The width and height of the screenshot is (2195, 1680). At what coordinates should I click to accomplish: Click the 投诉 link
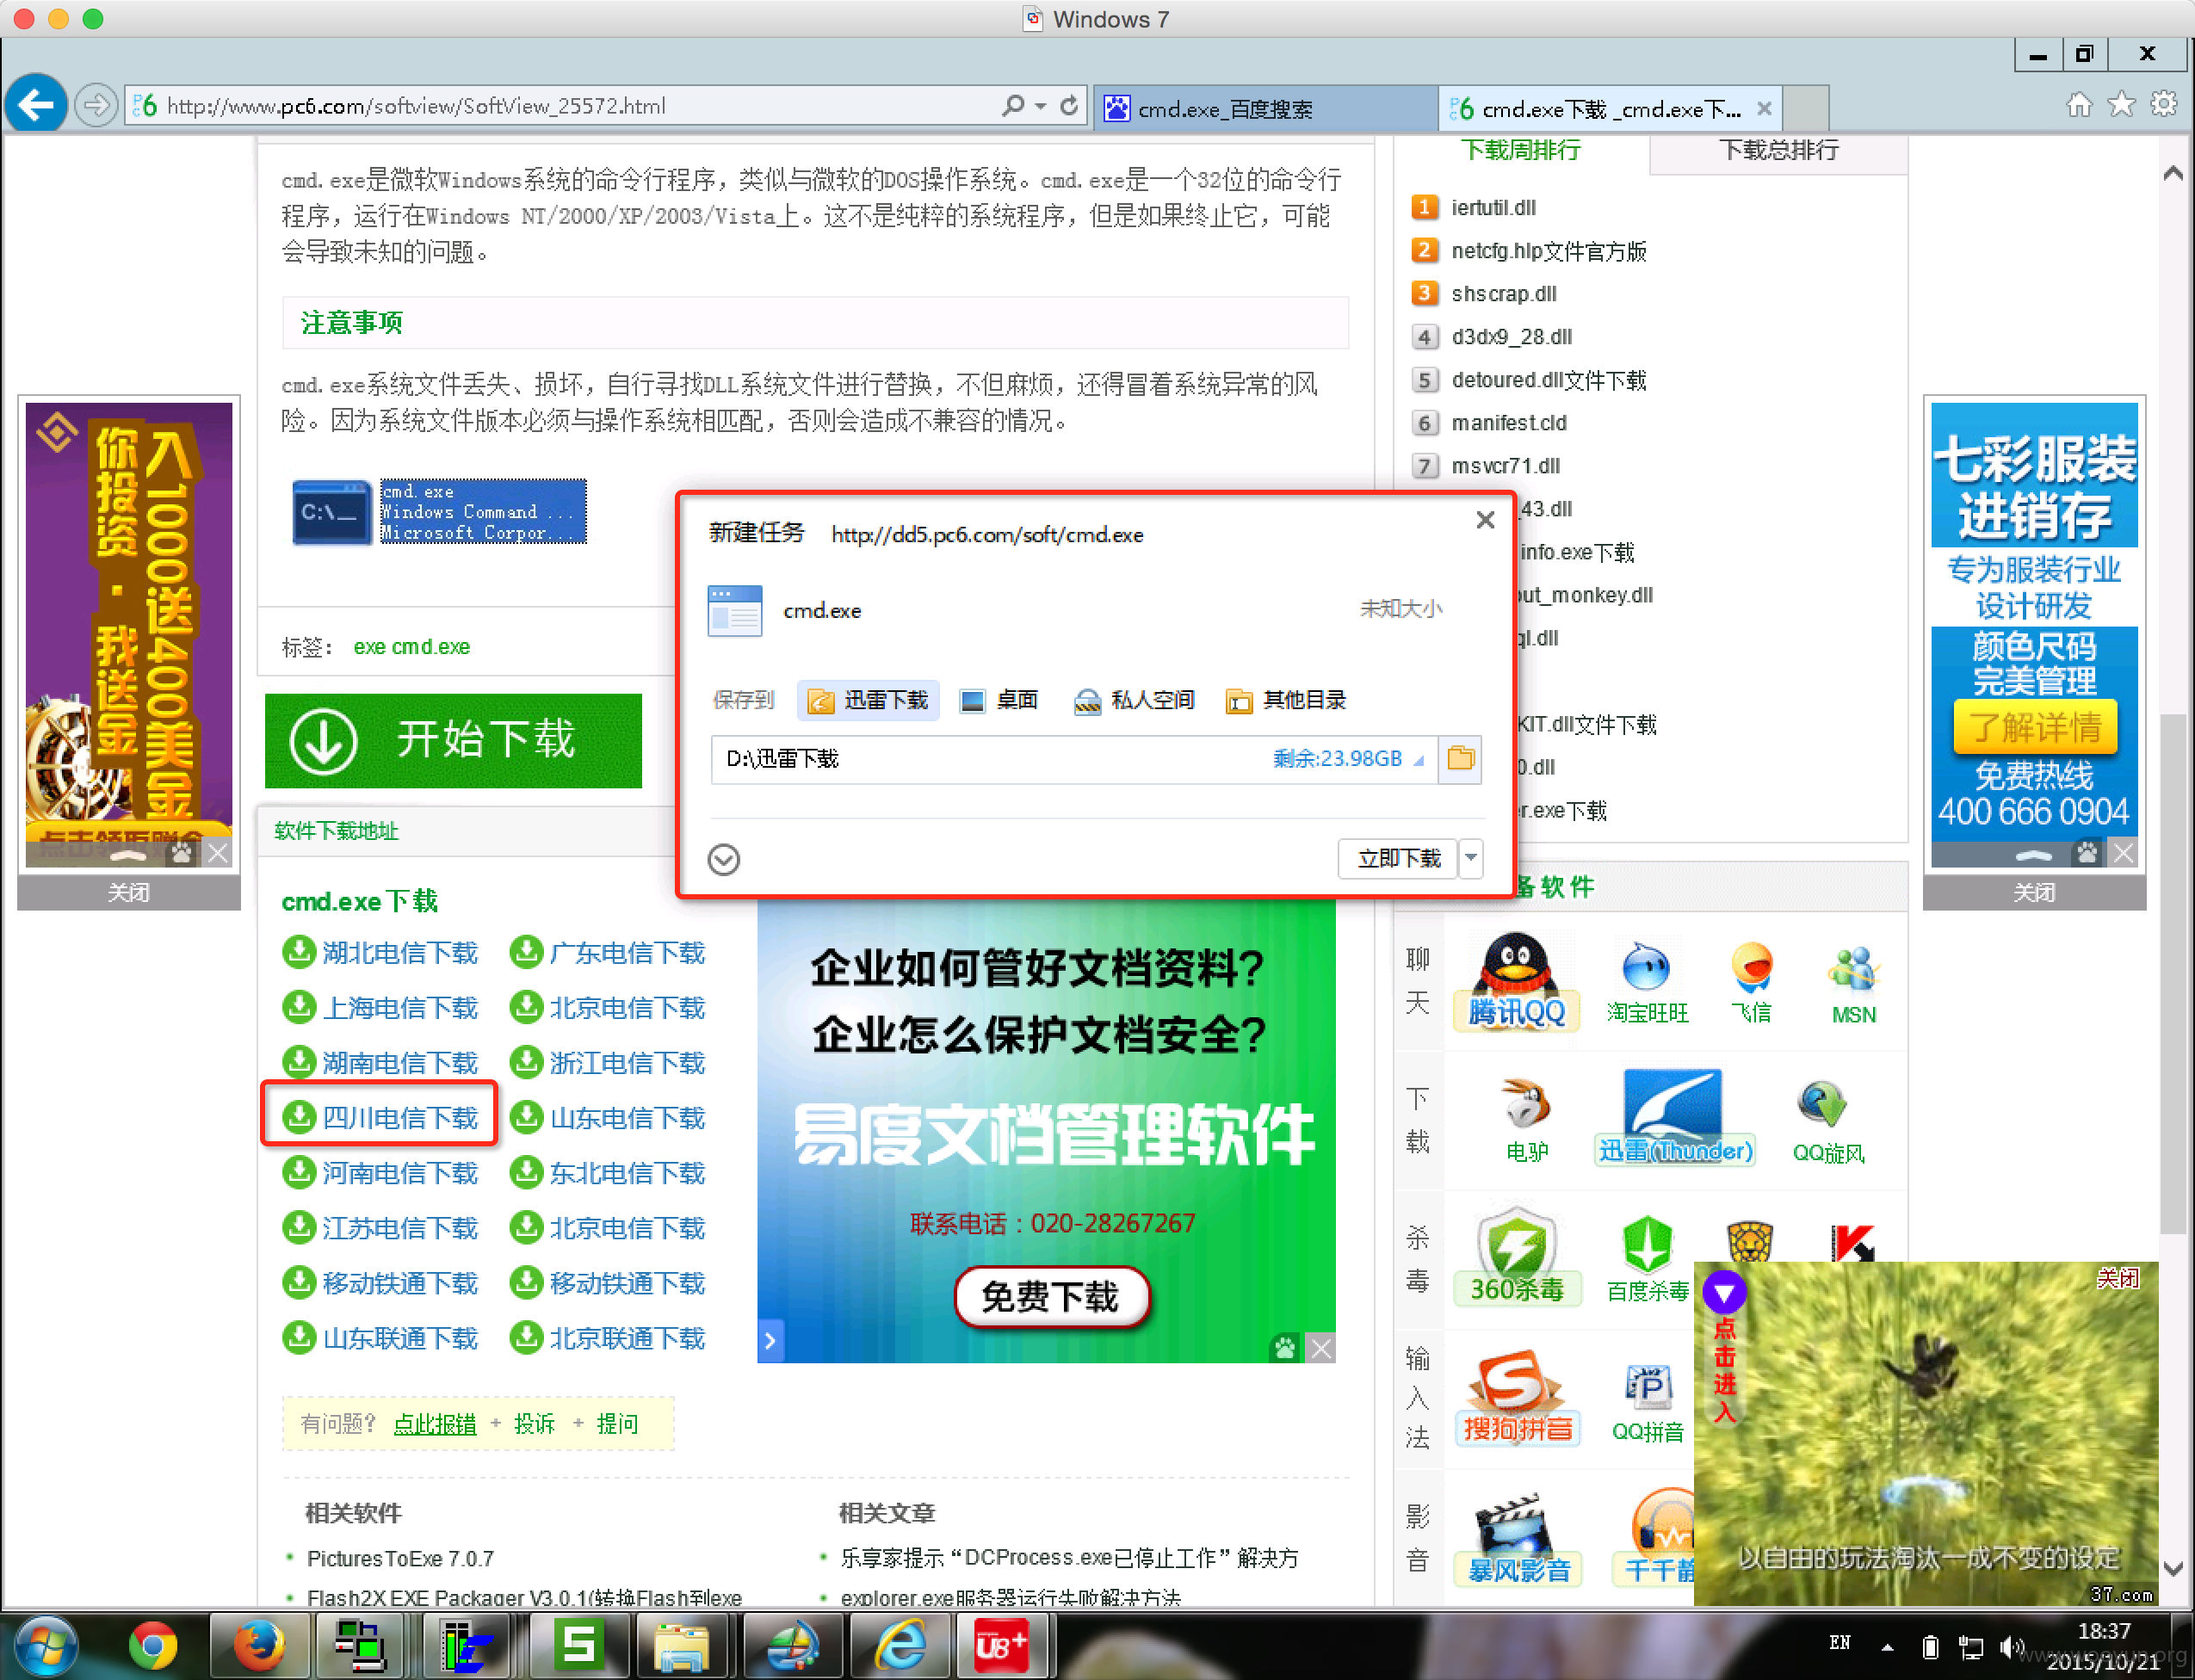point(534,1424)
